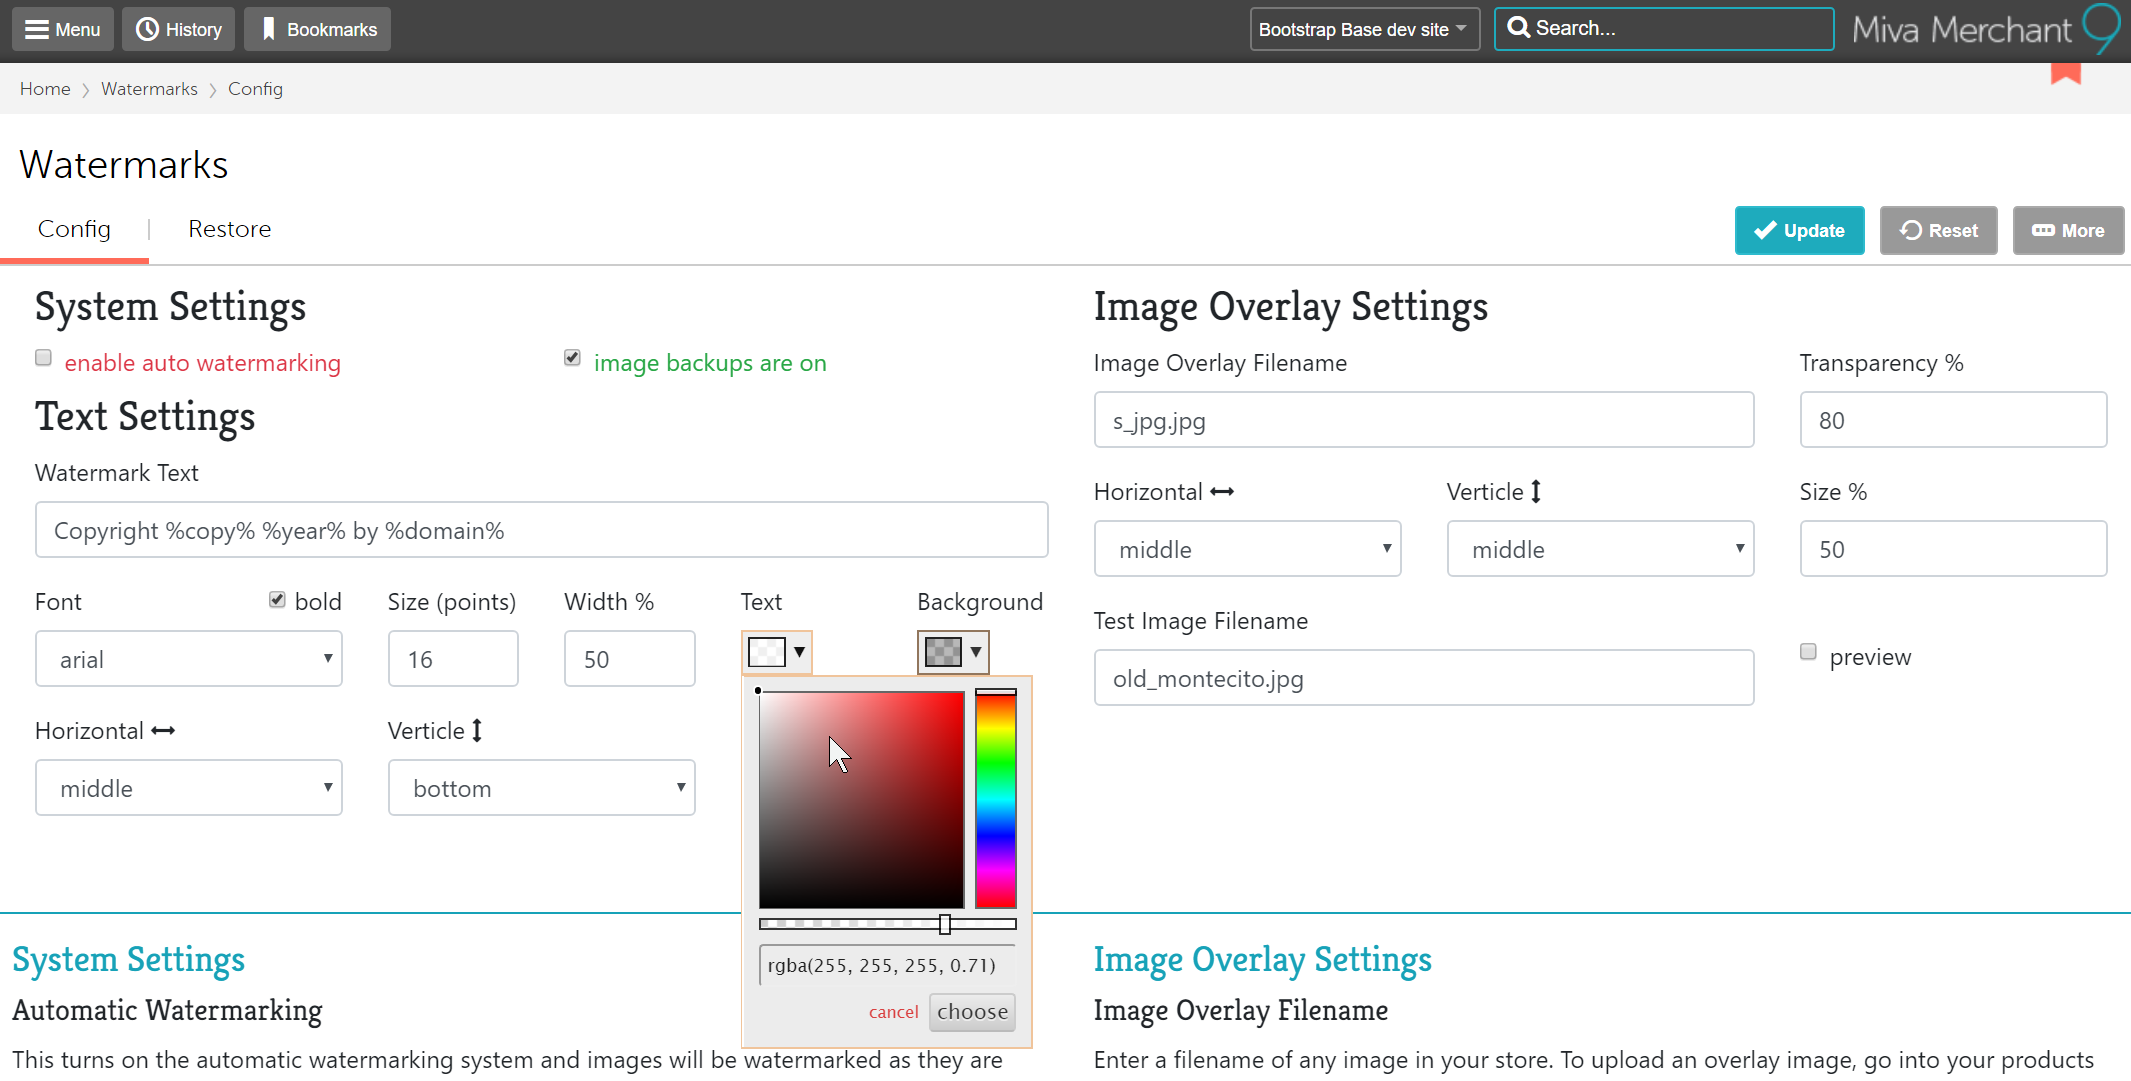Open the arial Font dropdown
Screen dimensions: 2131x1081
(189, 659)
